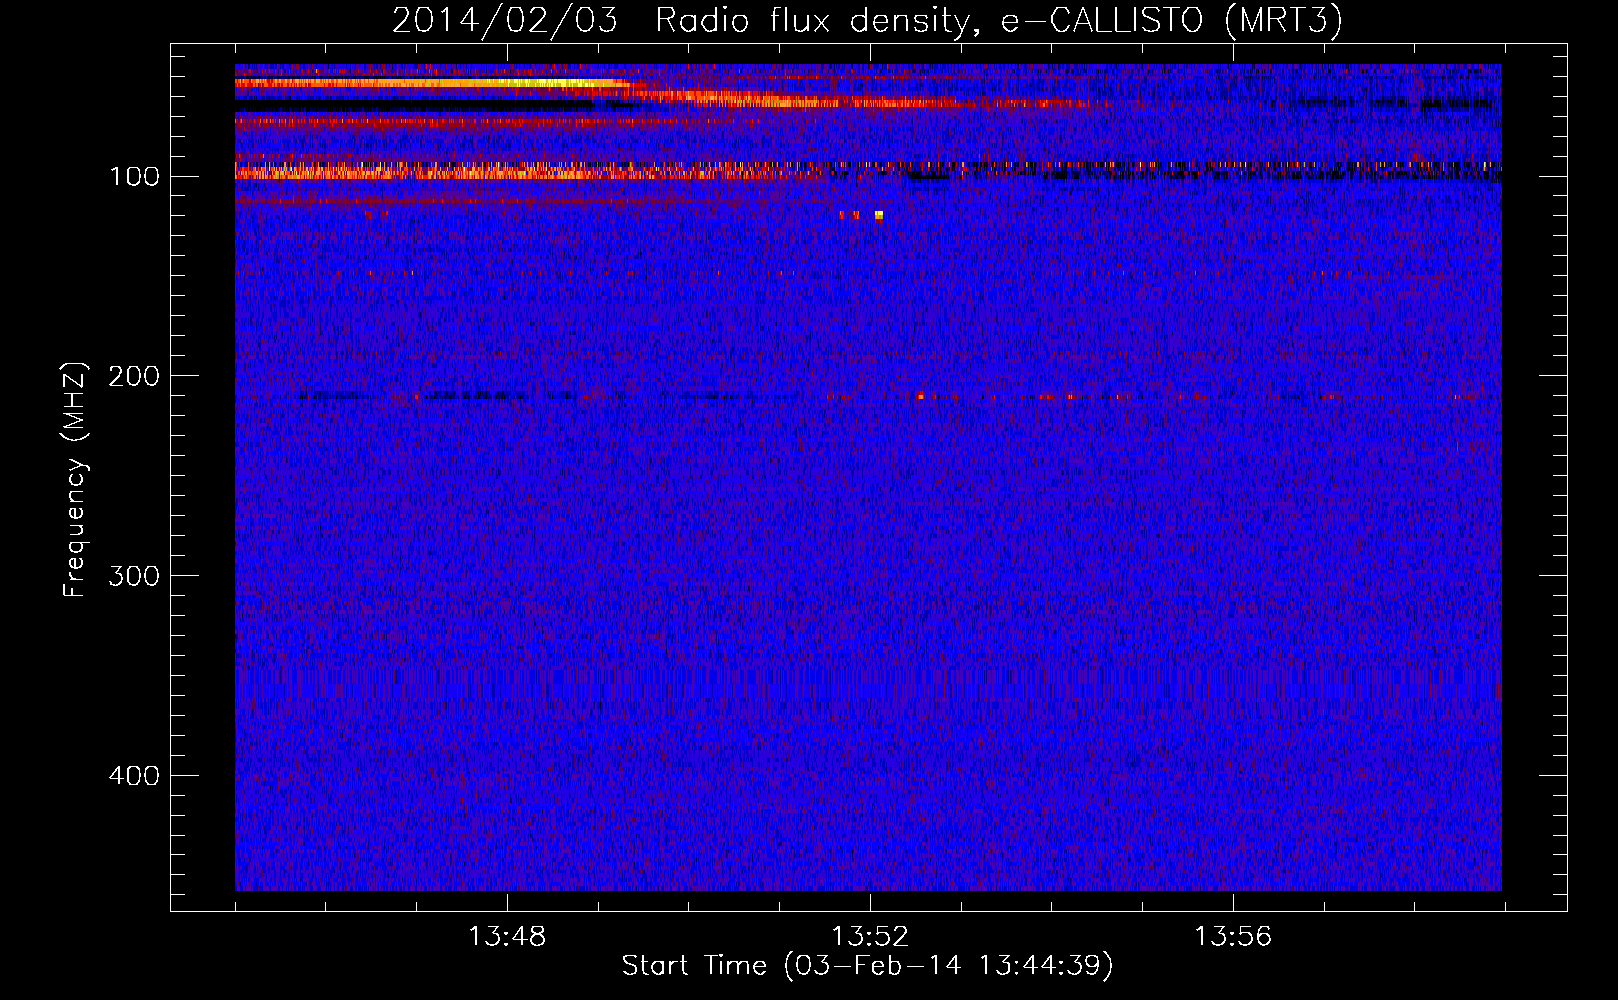
Task: Select the 400 frequency tick label
Action: coord(135,776)
